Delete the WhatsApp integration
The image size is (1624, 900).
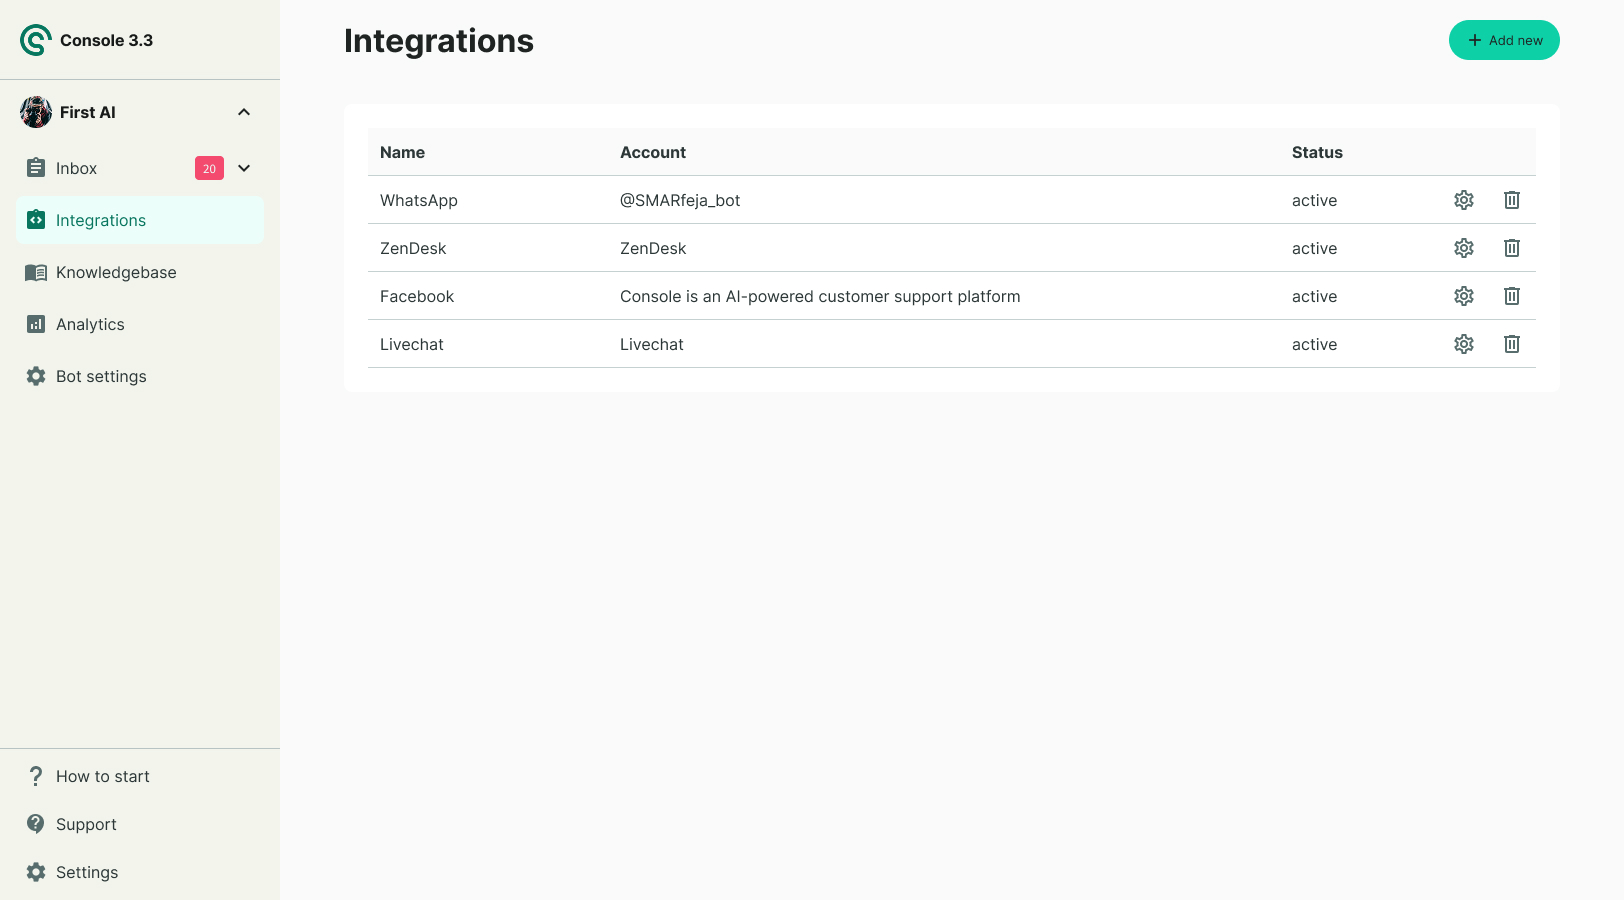pyautogui.click(x=1512, y=200)
